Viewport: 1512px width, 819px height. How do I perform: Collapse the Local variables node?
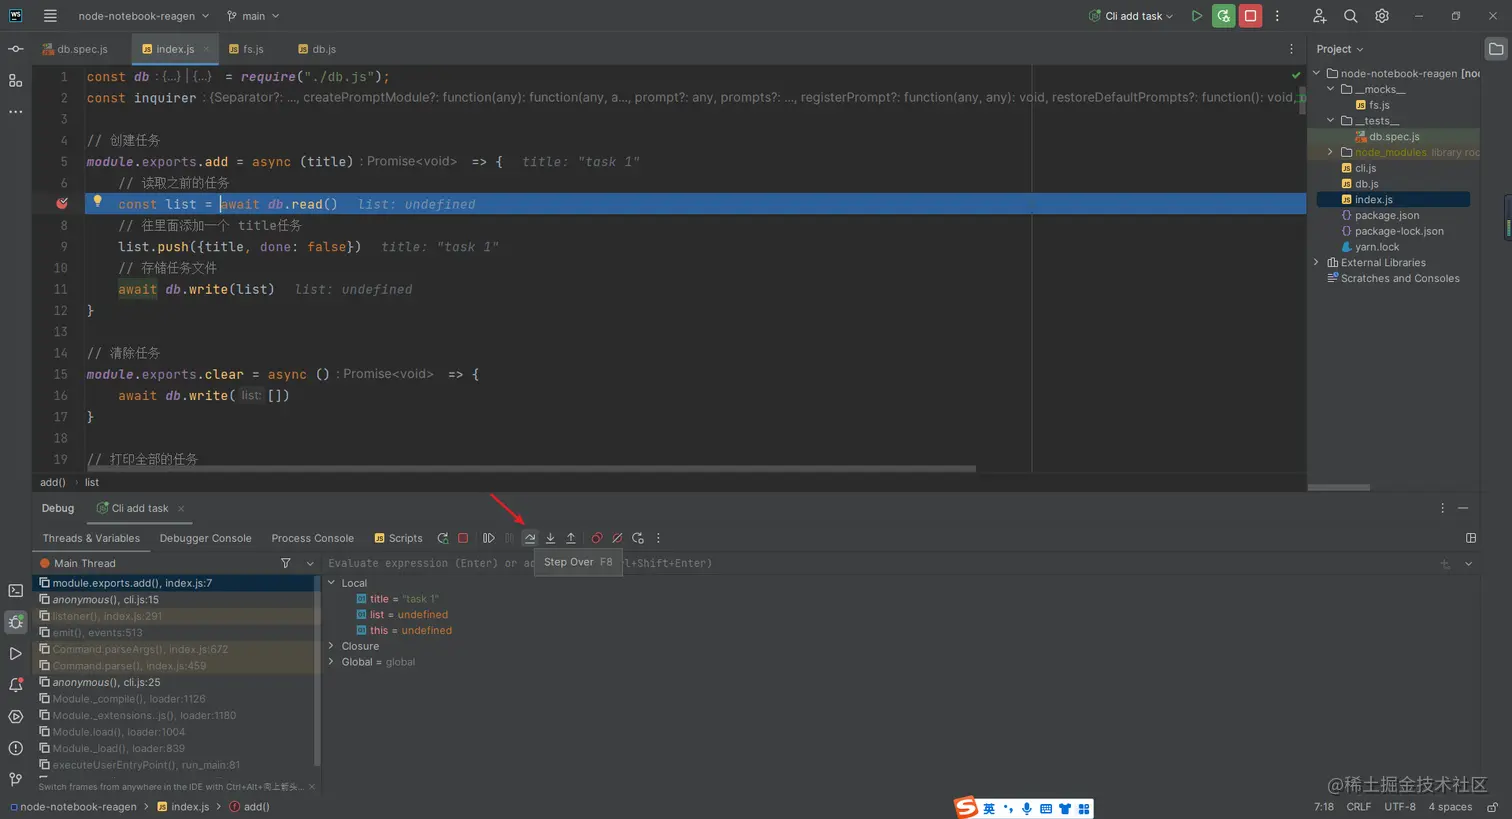[x=332, y=583]
